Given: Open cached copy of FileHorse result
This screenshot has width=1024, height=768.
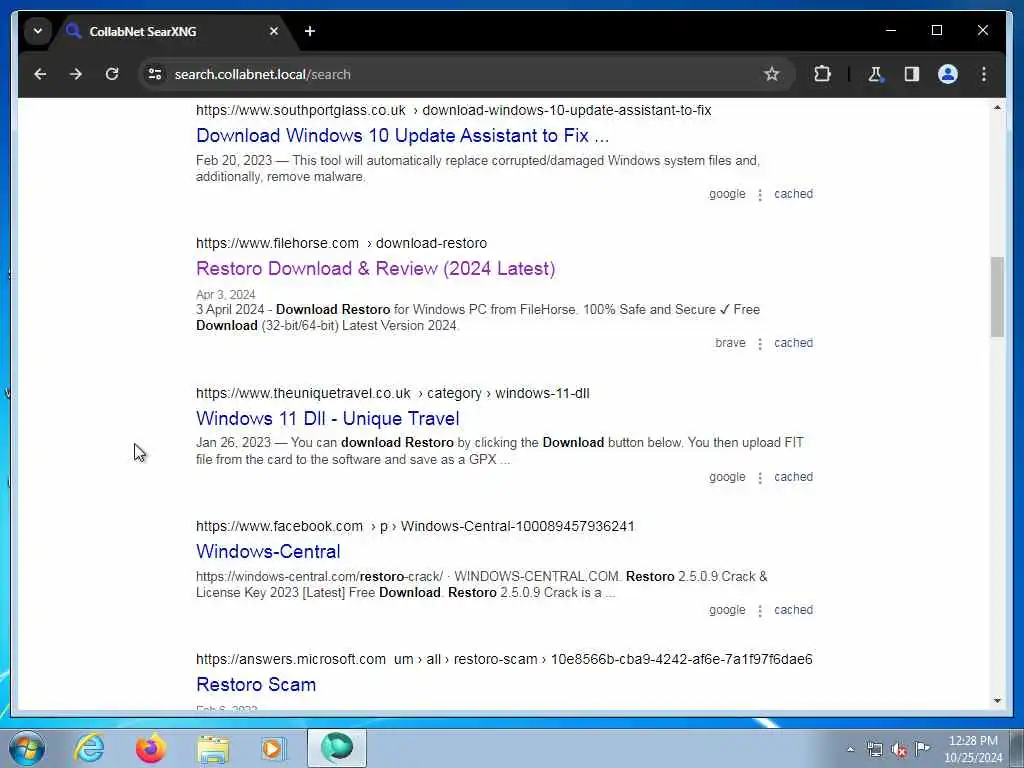Looking at the screenshot, I should click(793, 343).
